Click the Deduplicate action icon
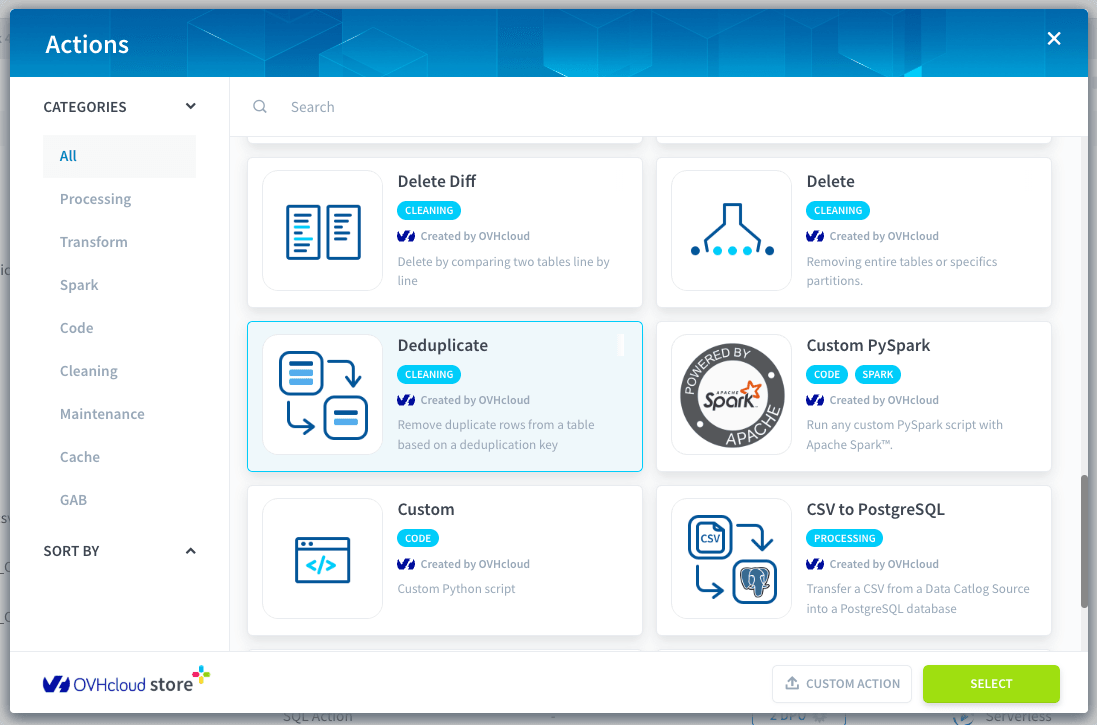This screenshot has height=725, width=1097. 323,395
